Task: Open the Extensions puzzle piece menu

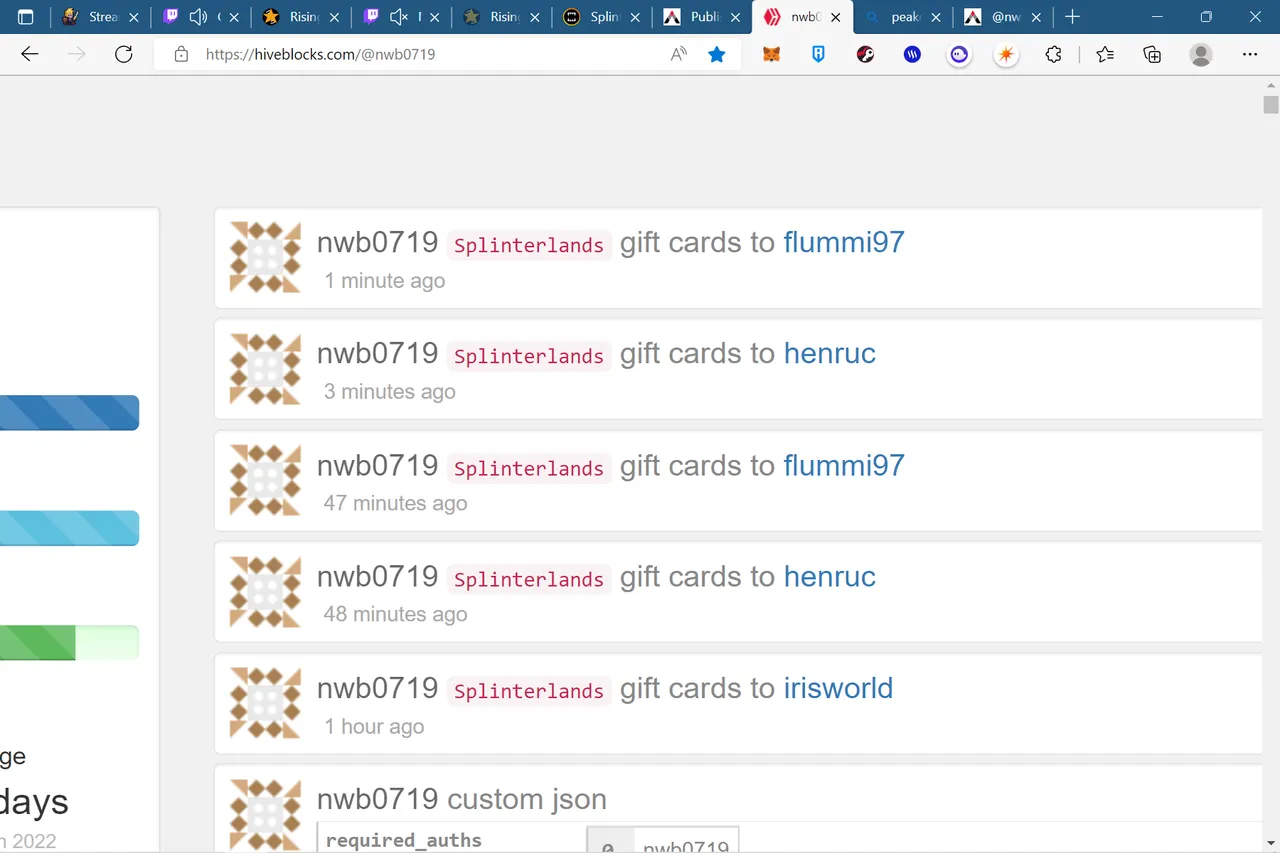Action: (1053, 55)
